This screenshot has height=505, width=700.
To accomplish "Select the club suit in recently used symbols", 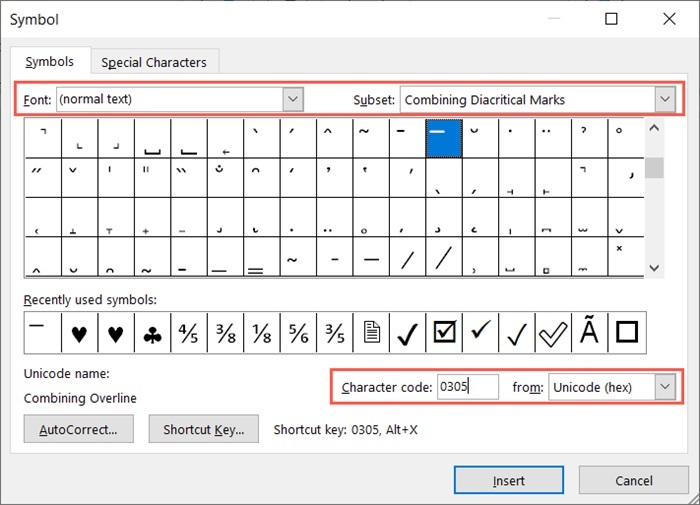I will pos(152,333).
